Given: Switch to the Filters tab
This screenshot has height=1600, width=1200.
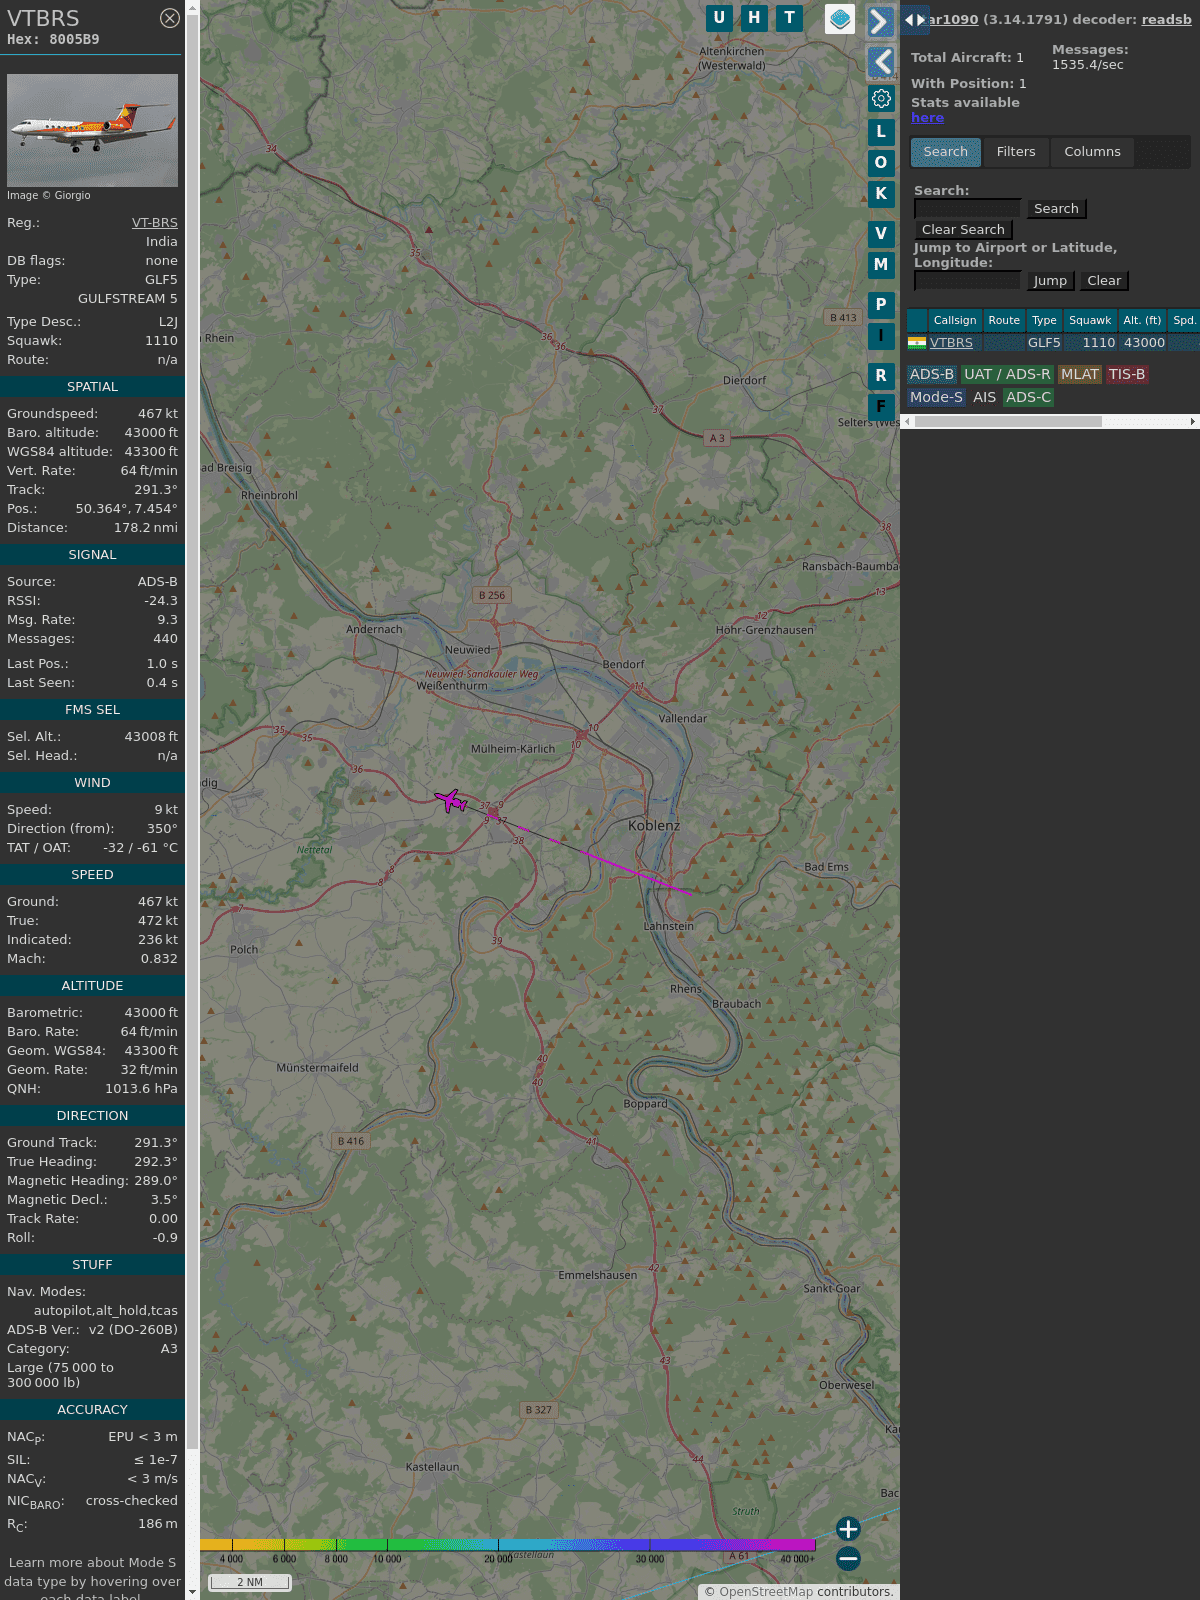Looking at the screenshot, I should (x=1015, y=152).
